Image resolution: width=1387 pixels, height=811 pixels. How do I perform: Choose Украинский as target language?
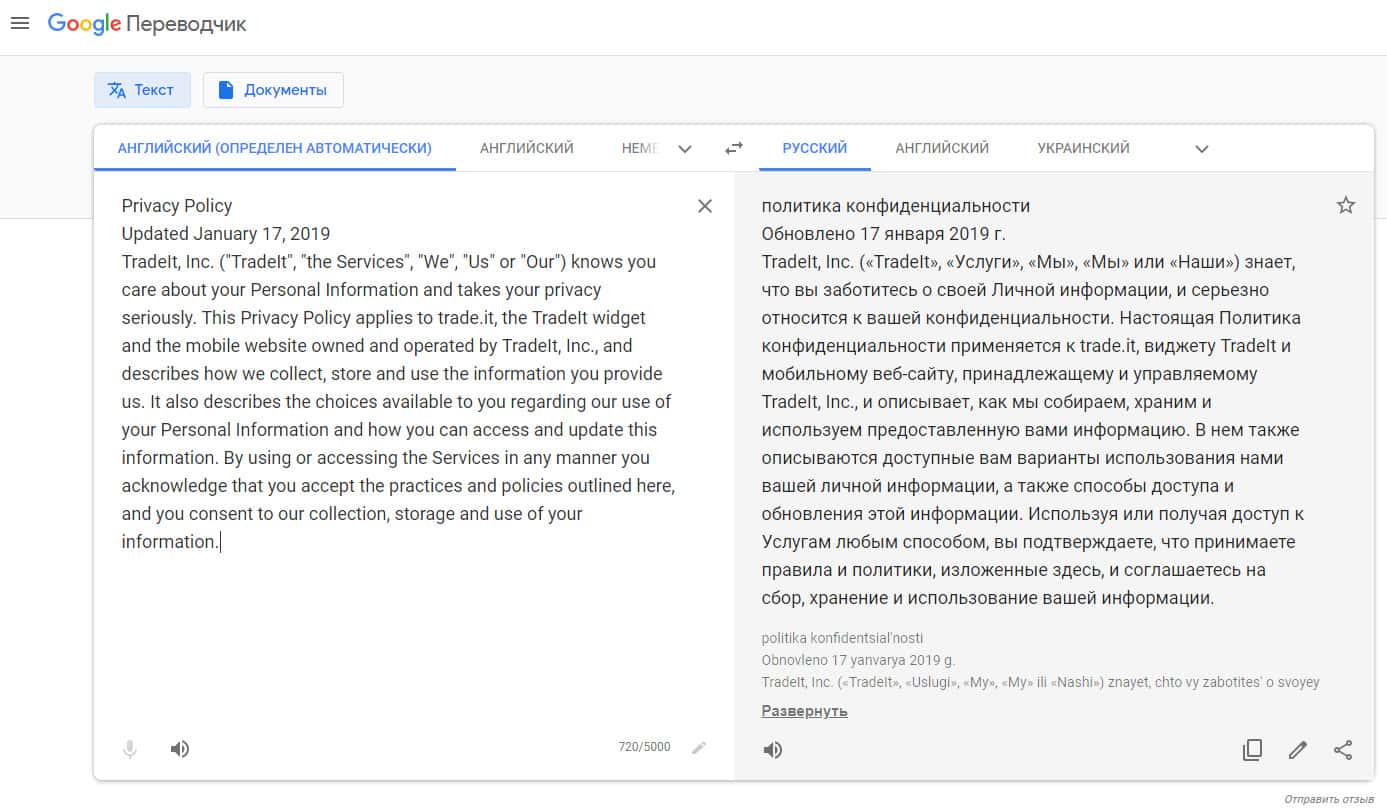pyautogui.click(x=1083, y=148)
